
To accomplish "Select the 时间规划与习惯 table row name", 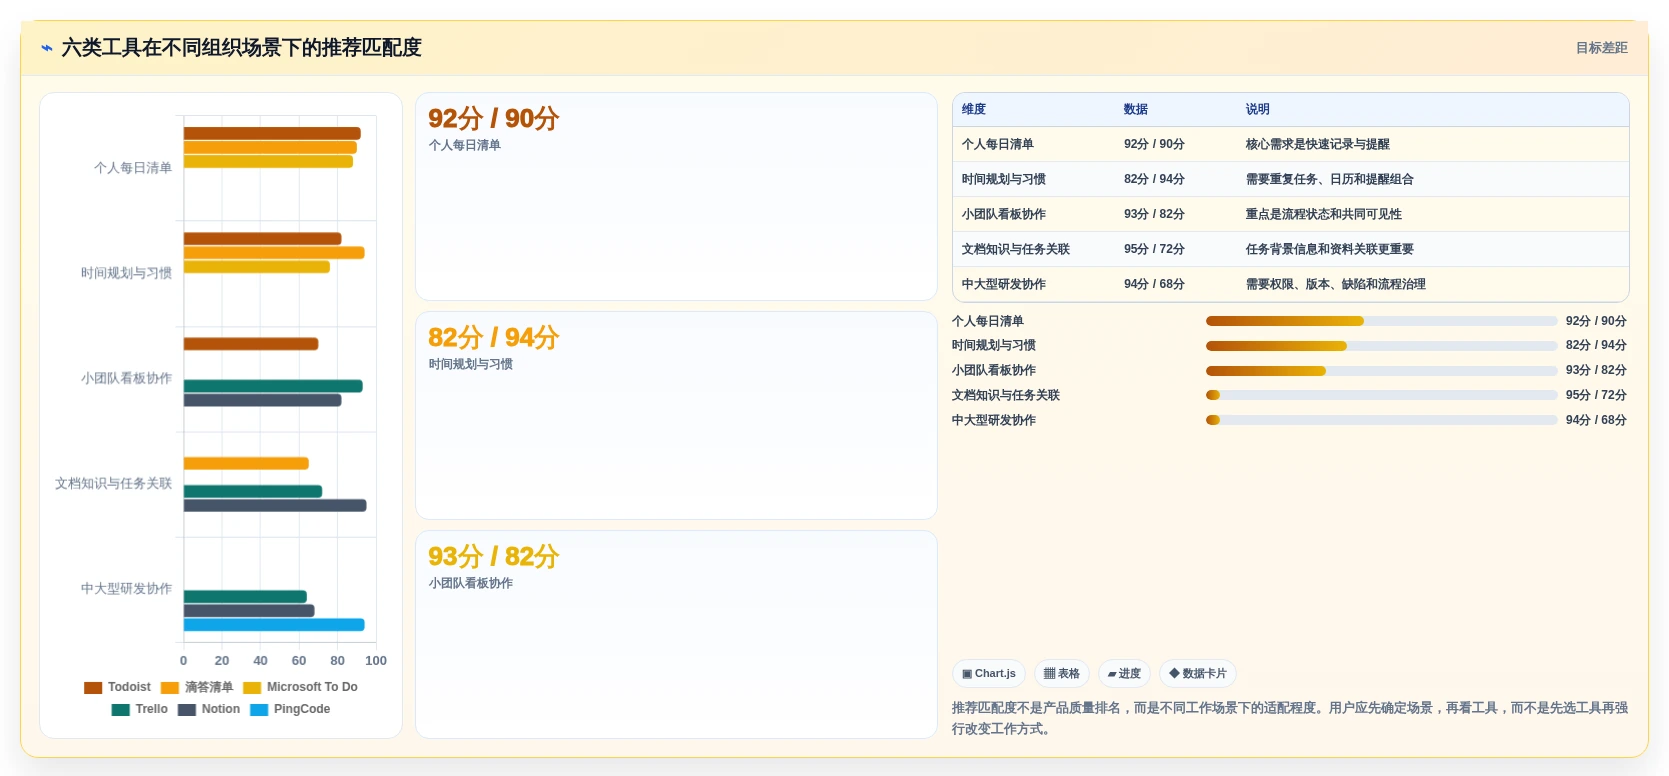I will click(x=1004, y=179).
